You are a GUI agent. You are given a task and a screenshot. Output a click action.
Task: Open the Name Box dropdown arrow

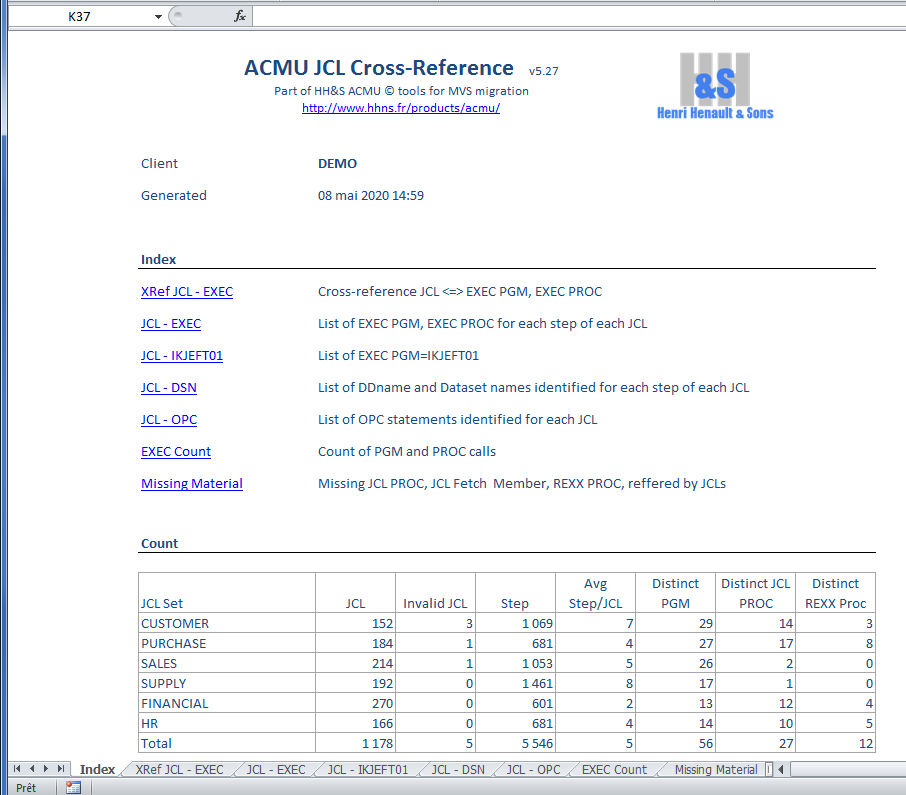(158, 17)
